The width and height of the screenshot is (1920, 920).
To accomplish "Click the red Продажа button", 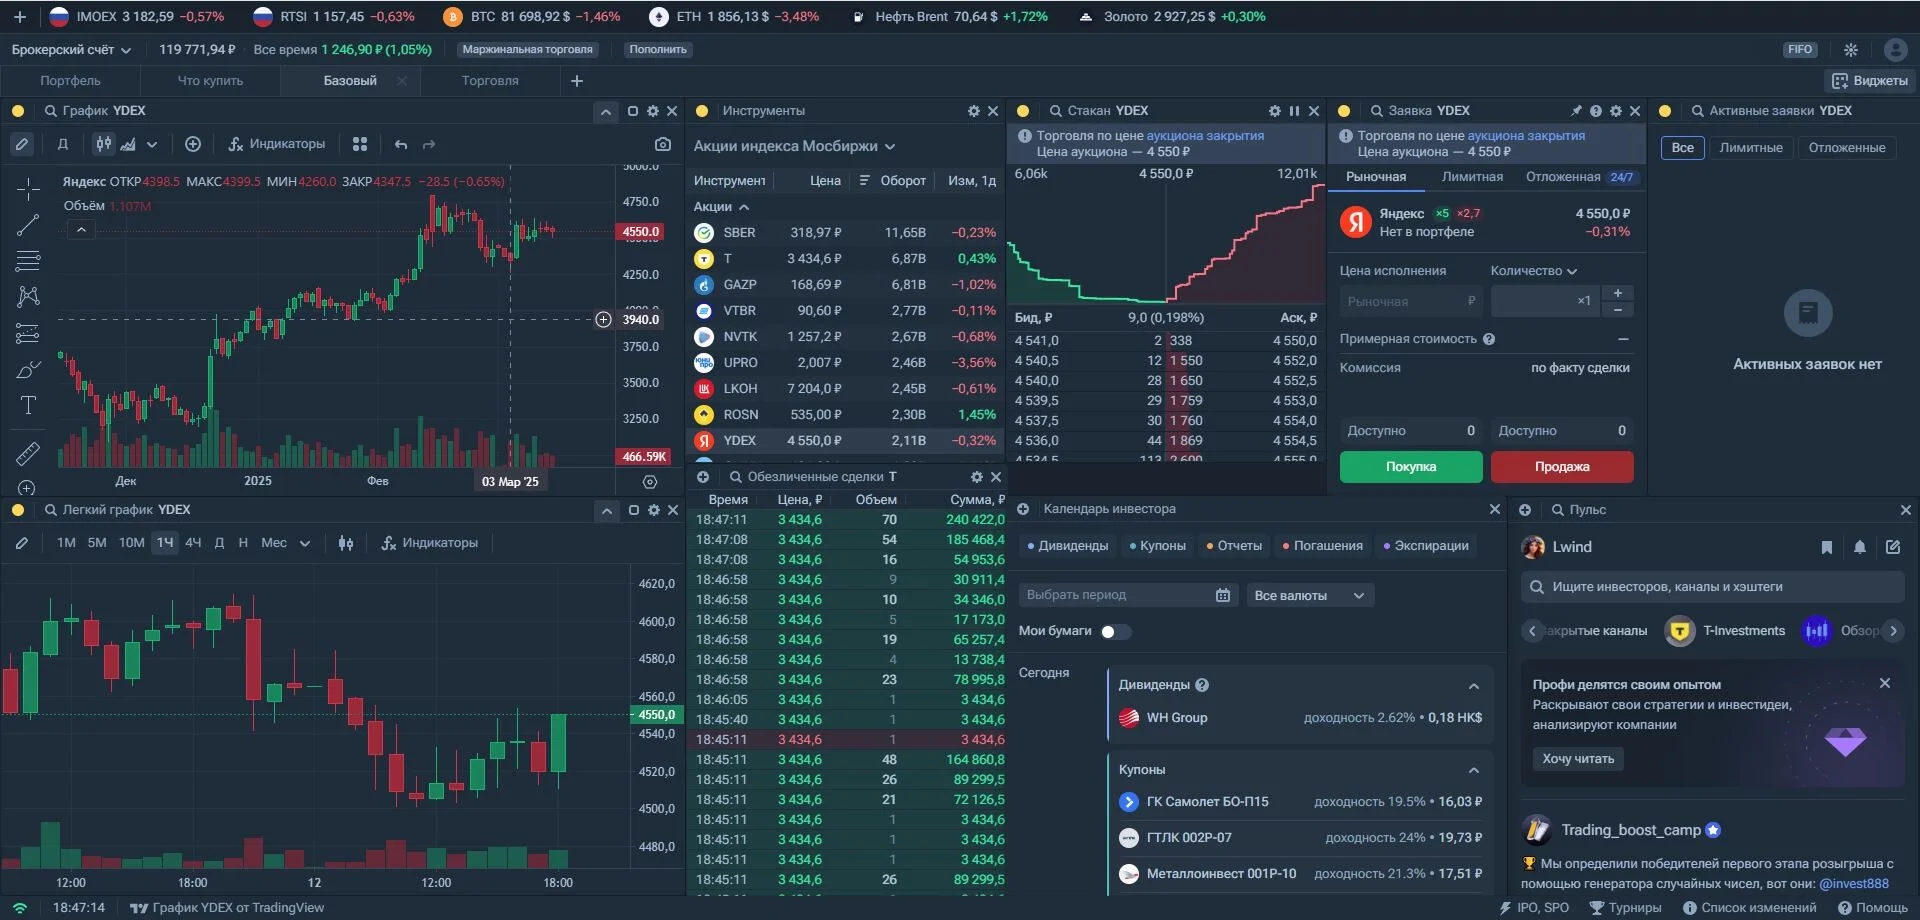I will tap(1562, 467).
